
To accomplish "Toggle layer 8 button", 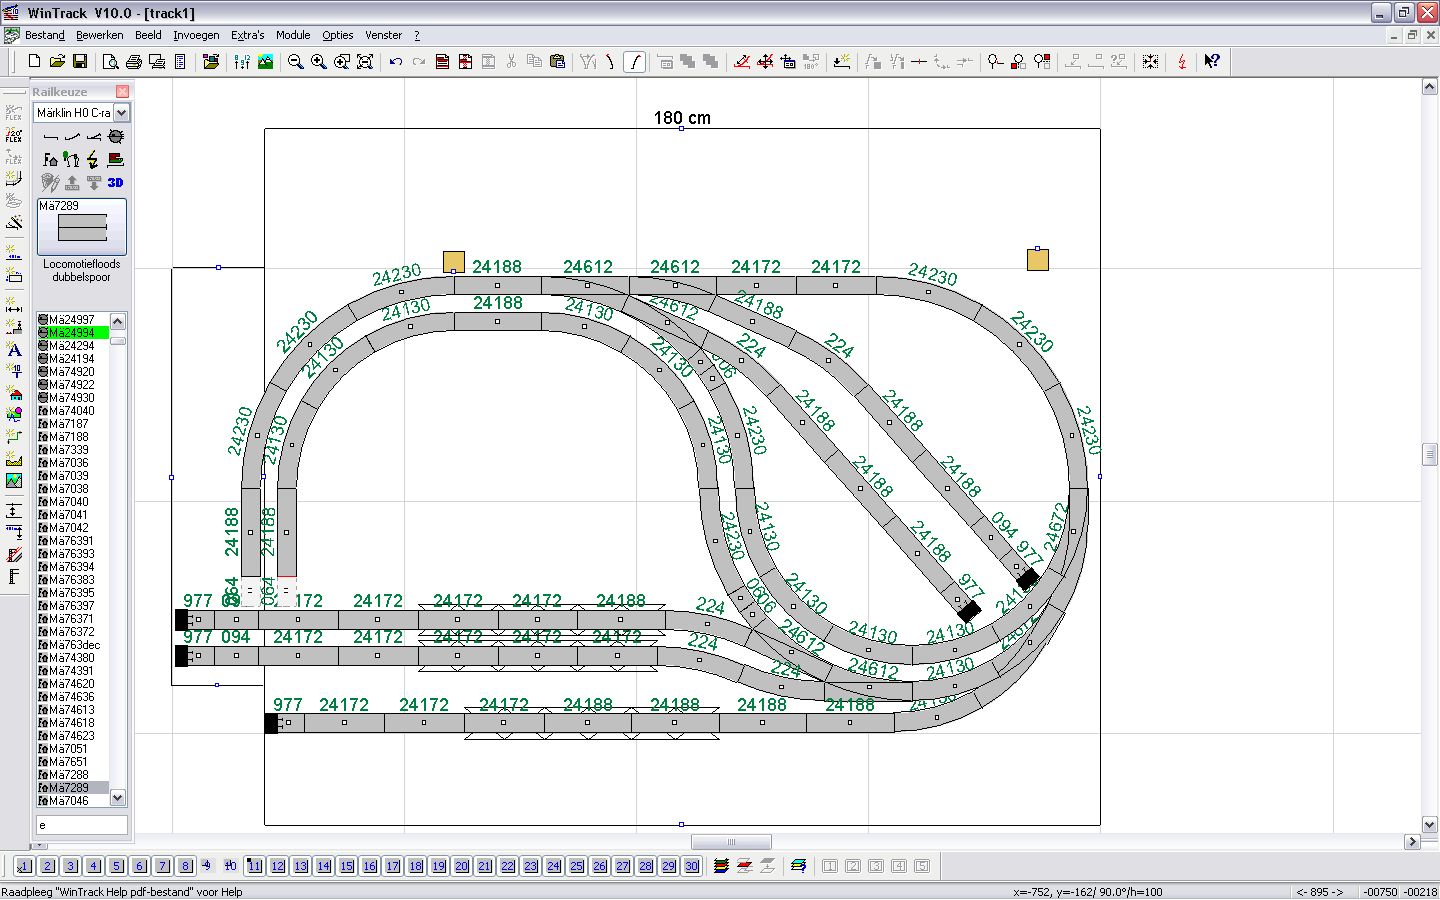I will pyautogui.click(x=185, y=866).
